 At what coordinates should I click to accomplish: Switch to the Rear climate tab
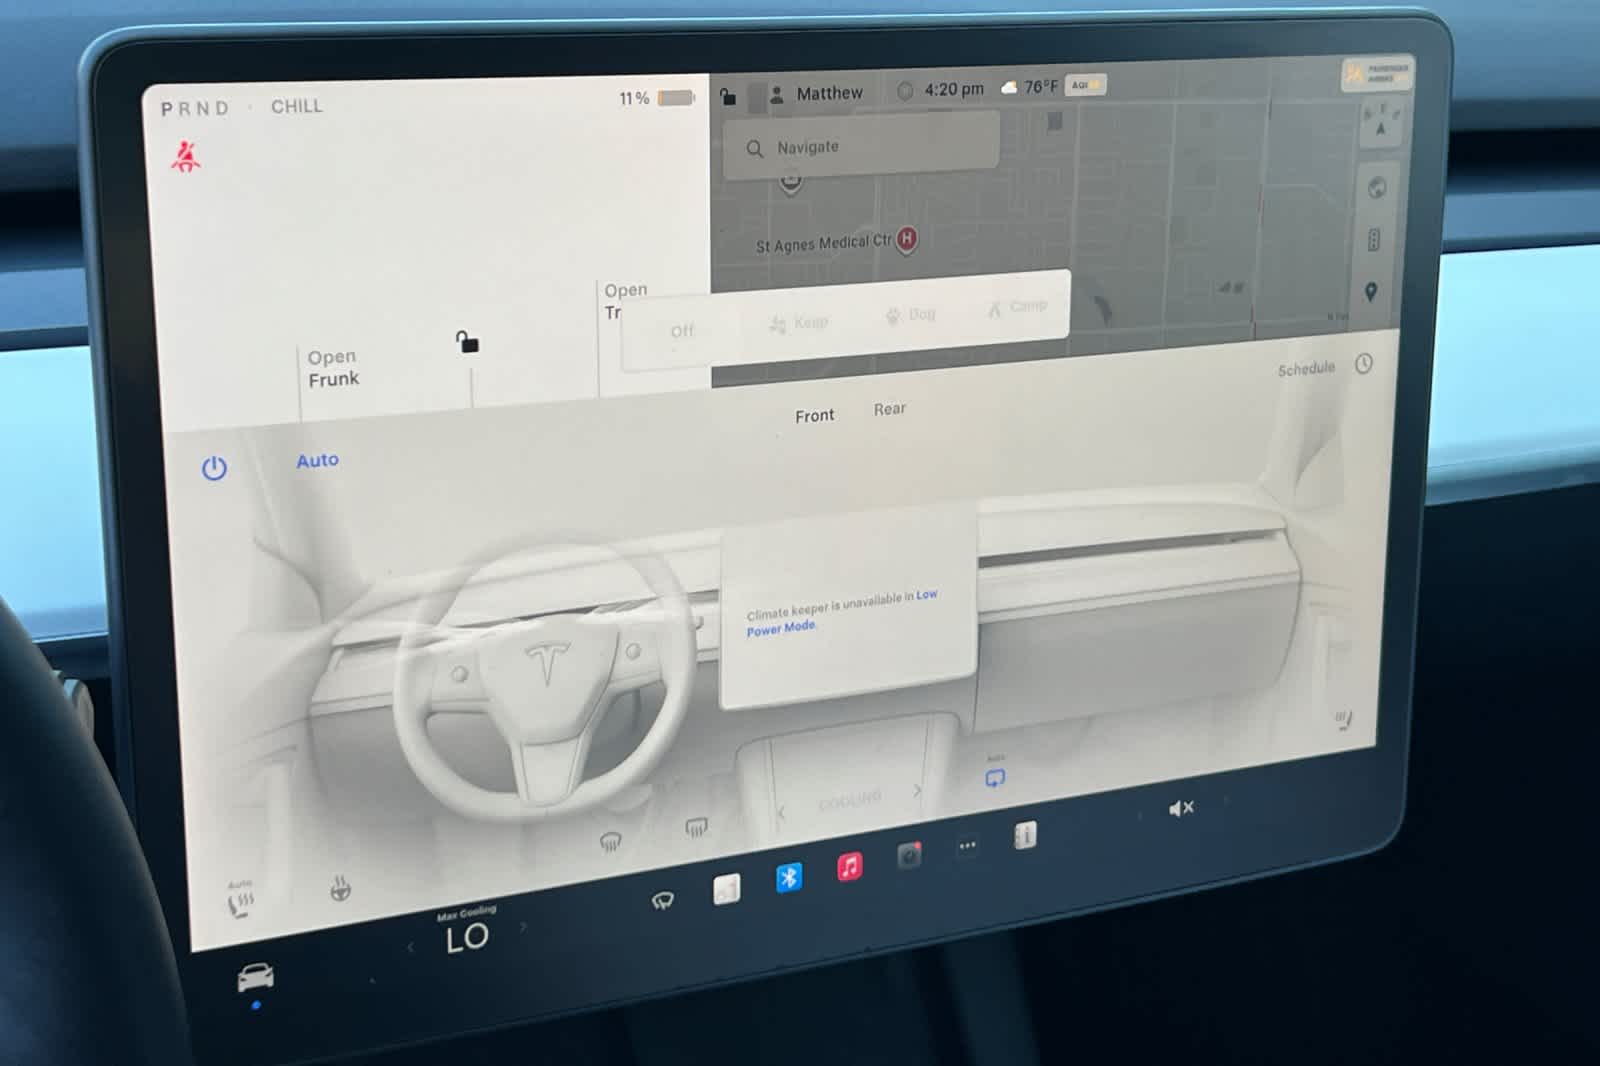(890, 408)
